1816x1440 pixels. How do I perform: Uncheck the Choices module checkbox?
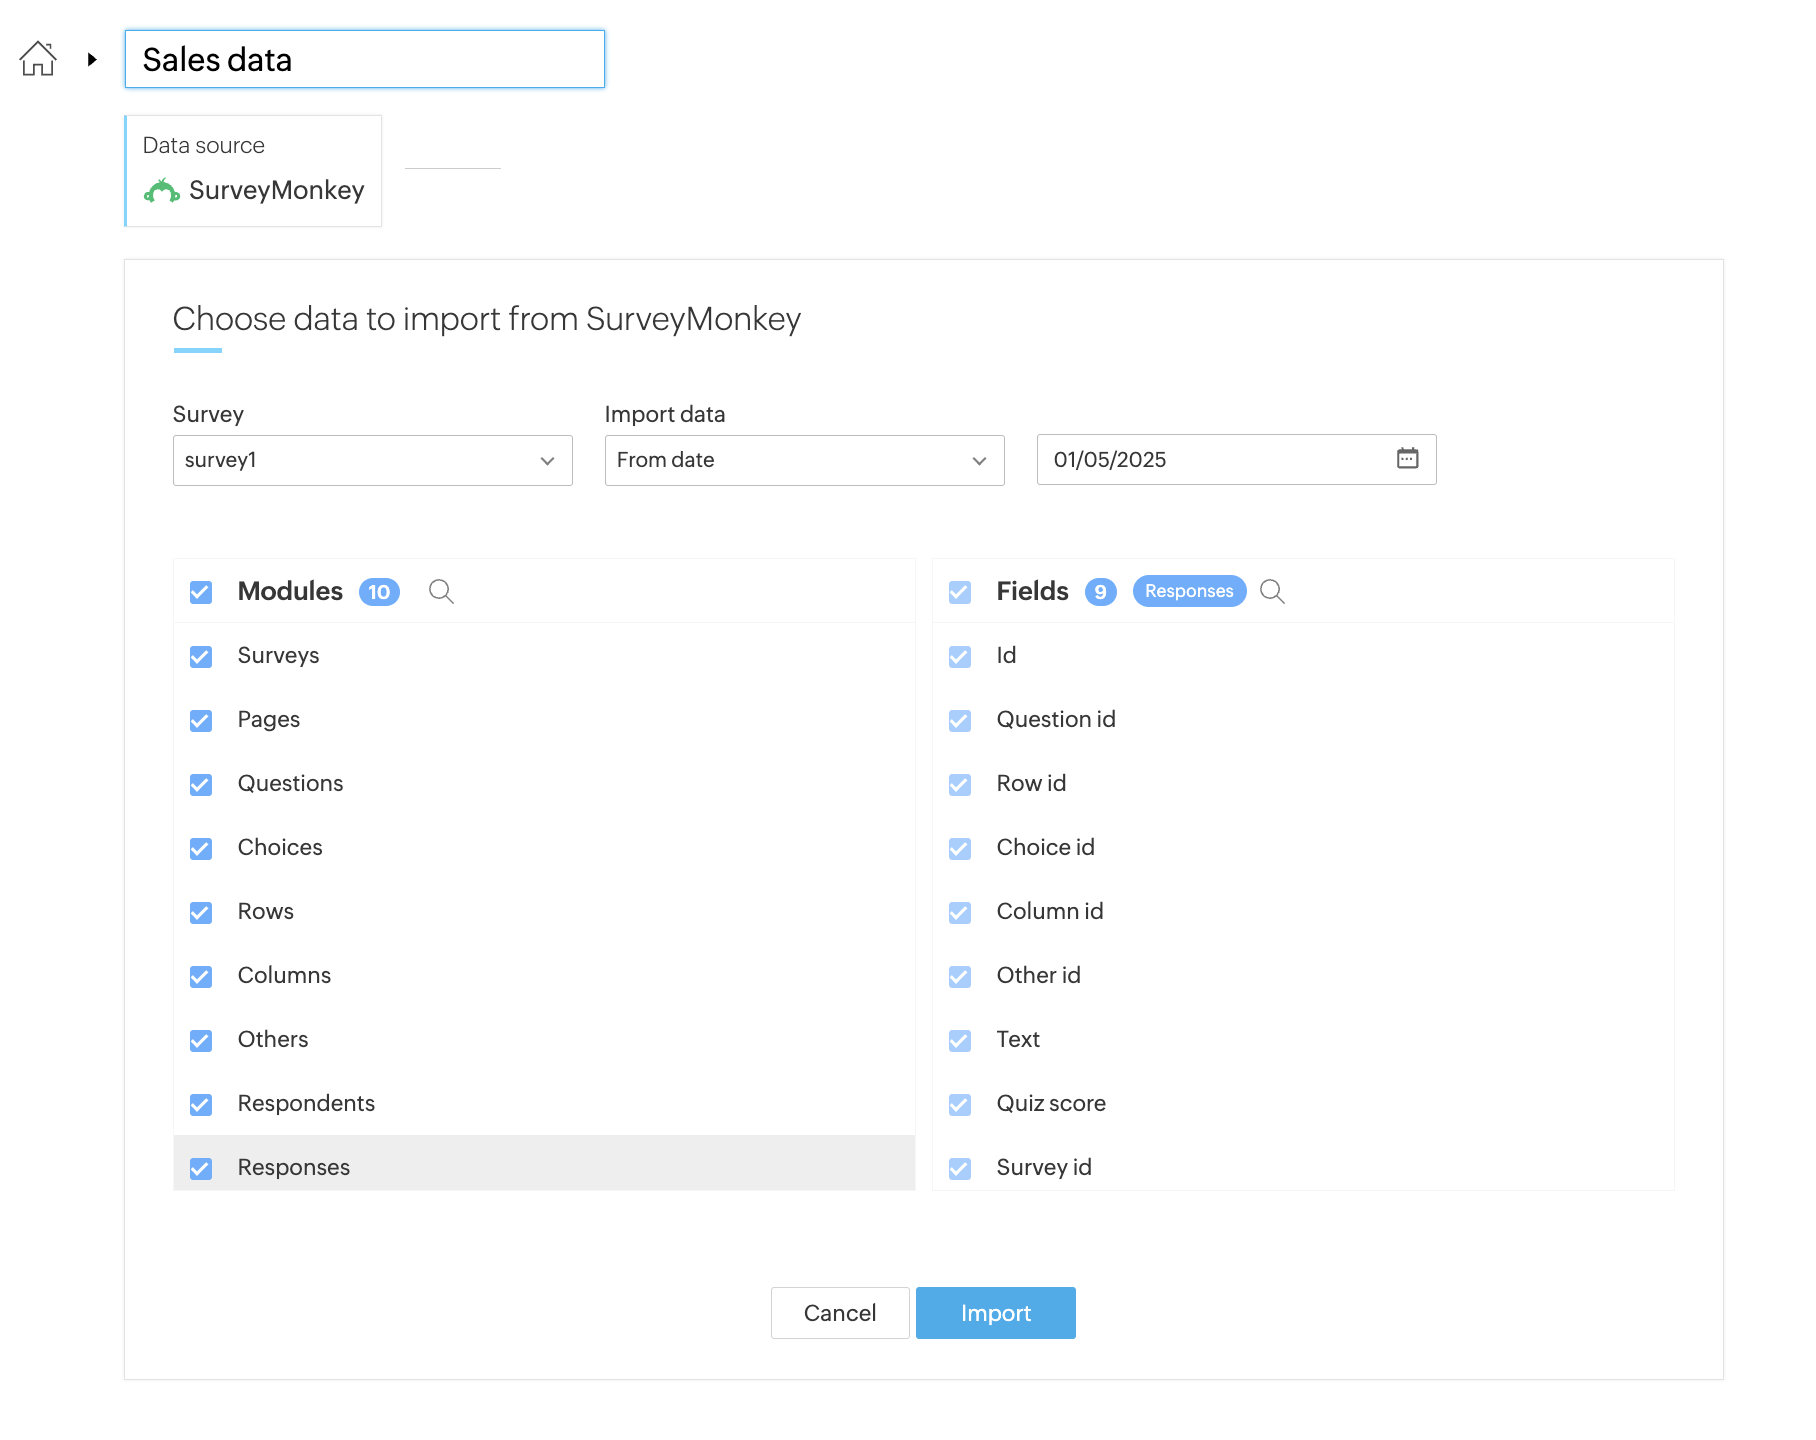click(201, 848)
